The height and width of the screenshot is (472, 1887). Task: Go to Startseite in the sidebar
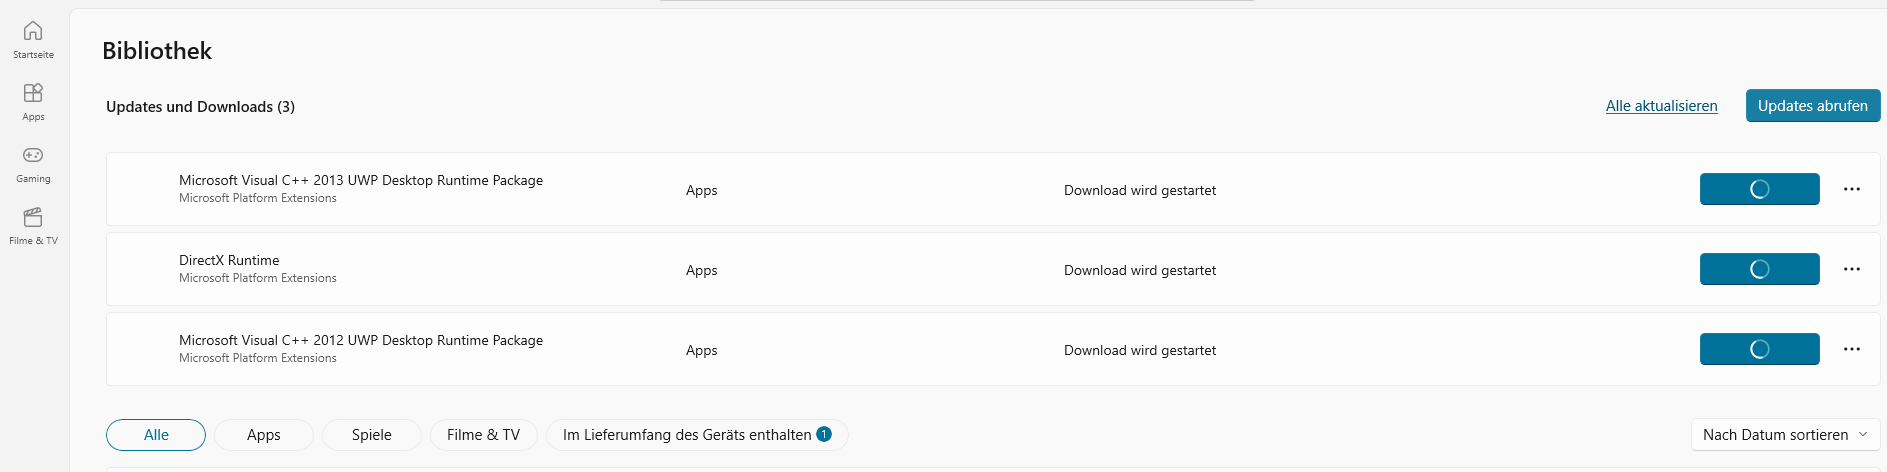(x=33, y=40)
